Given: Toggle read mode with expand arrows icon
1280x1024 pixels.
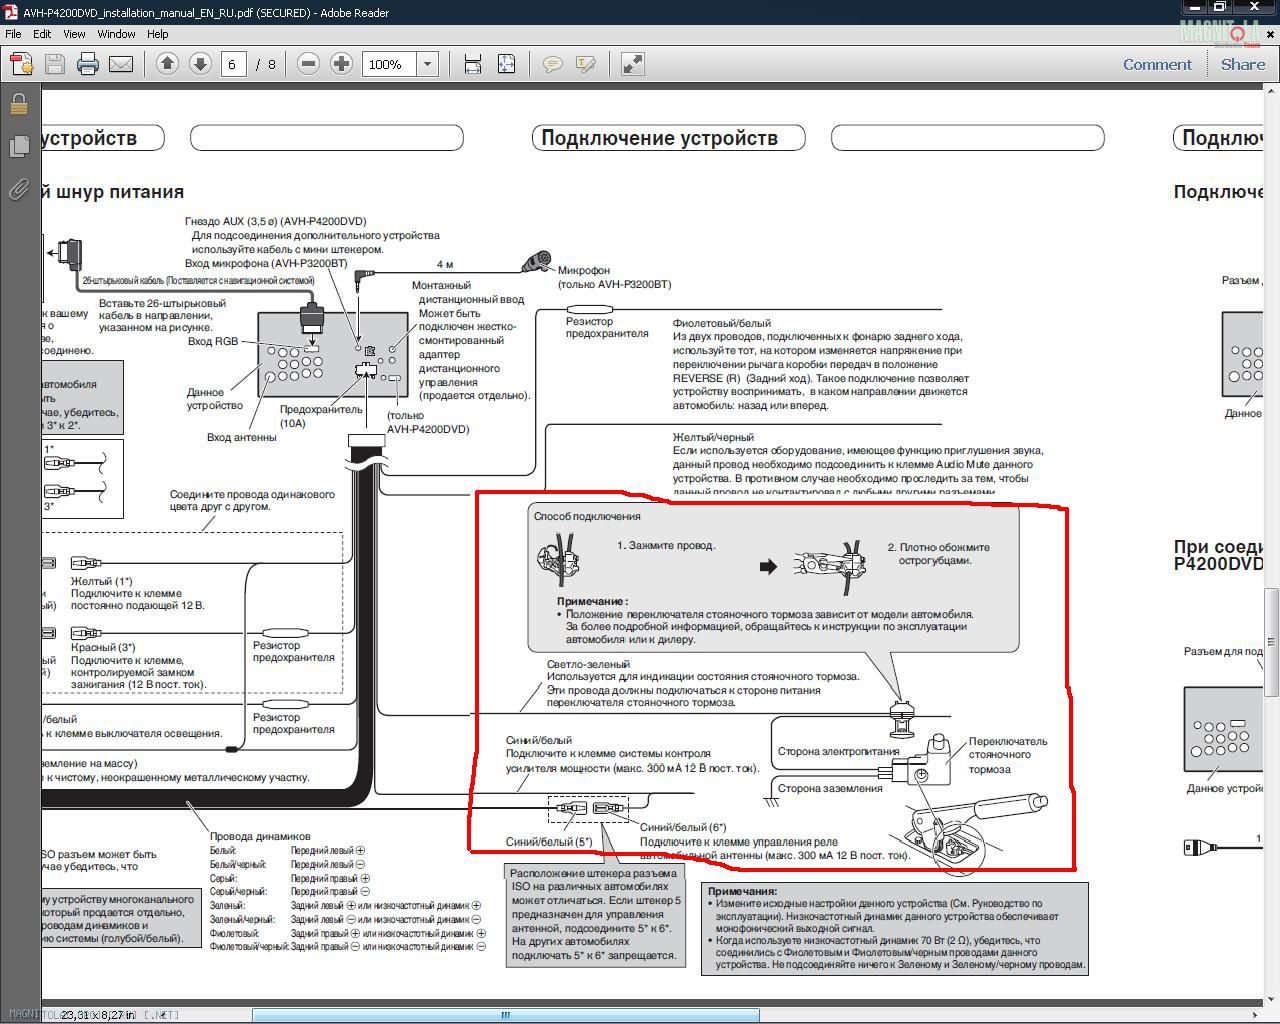Looking at the screenshot, I should 632,64.
